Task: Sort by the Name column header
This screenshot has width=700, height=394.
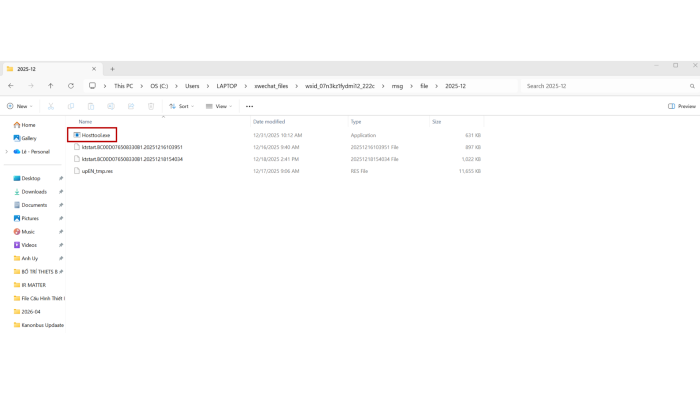Action: [x=85, y=122]
